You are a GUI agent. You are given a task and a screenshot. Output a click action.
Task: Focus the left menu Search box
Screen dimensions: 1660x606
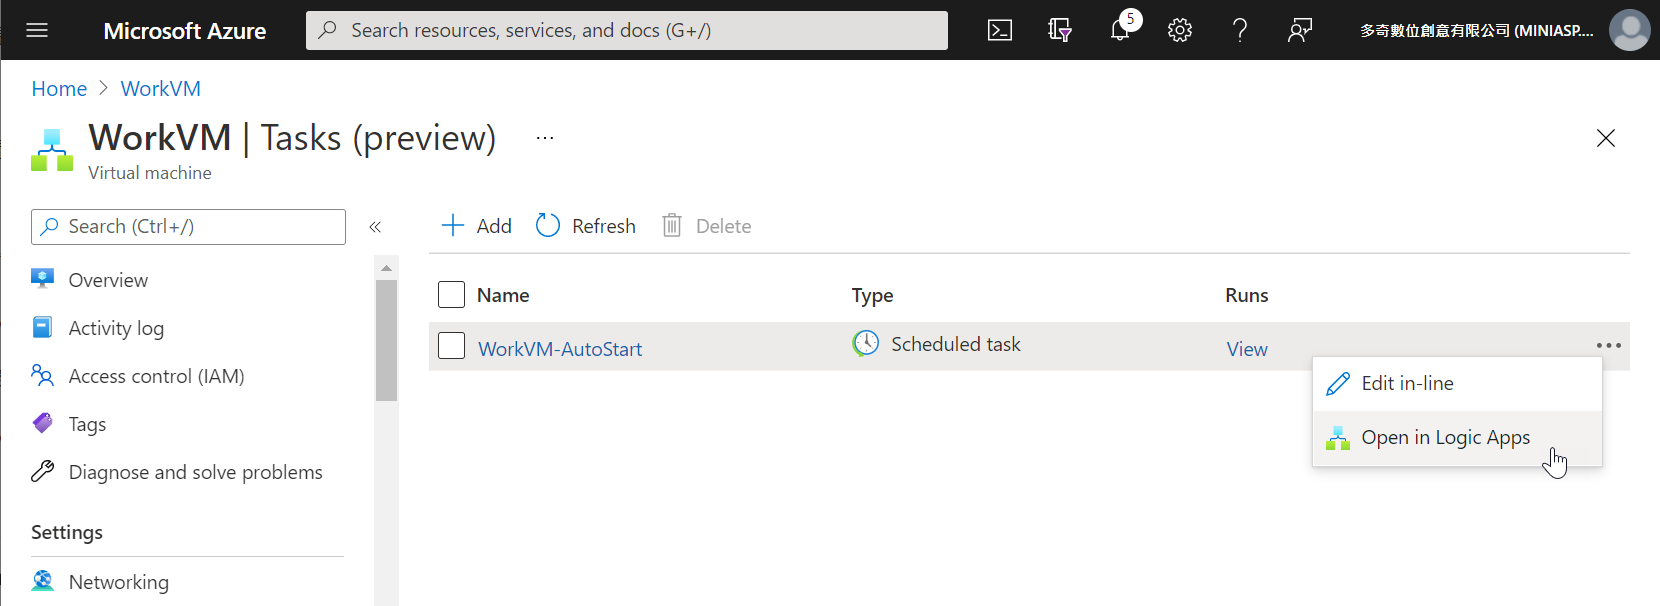pos(188,227)
